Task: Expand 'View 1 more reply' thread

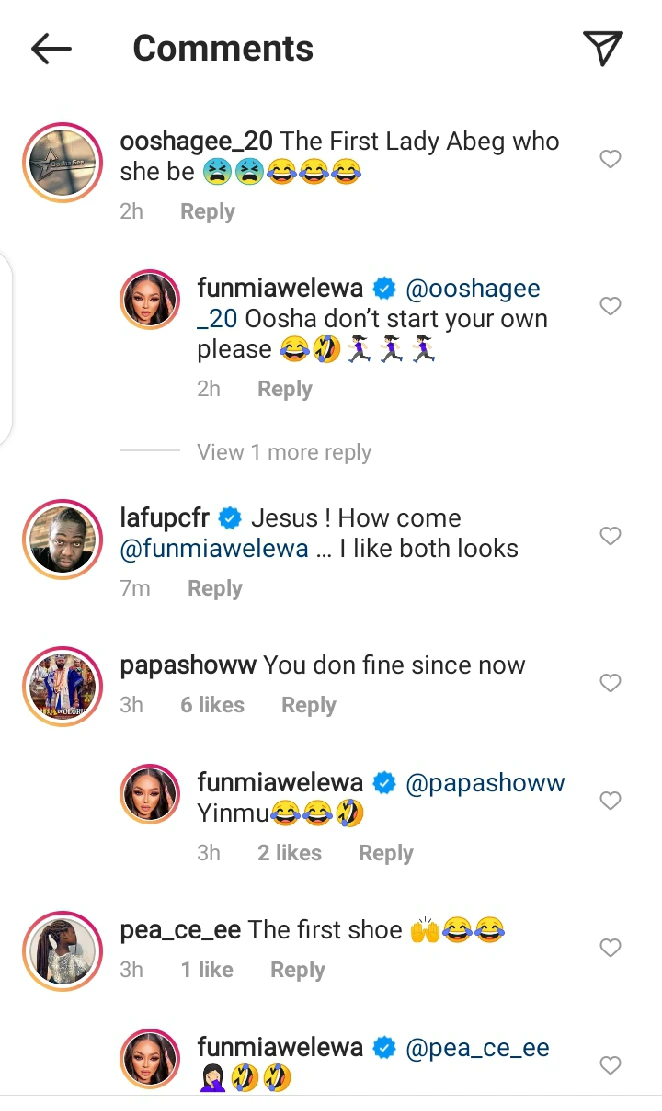Action: point(284,452)
